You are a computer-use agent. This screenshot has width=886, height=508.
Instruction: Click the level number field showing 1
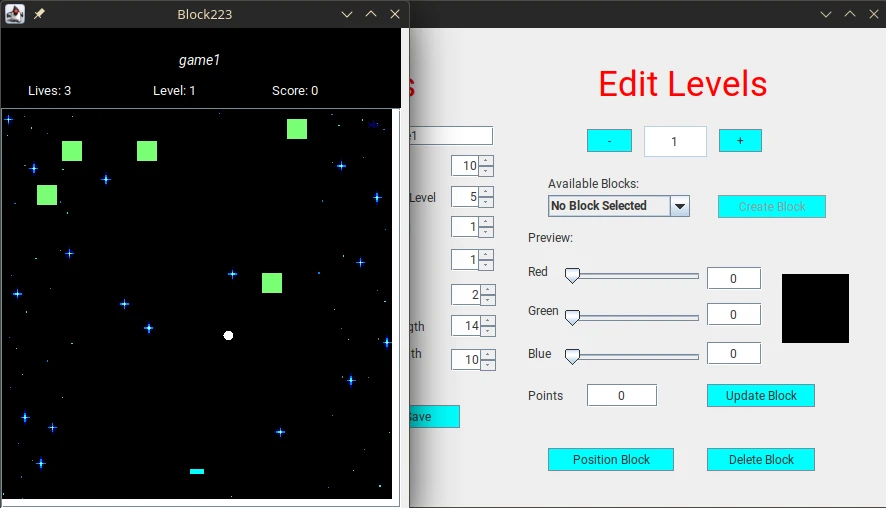(675, 141)
